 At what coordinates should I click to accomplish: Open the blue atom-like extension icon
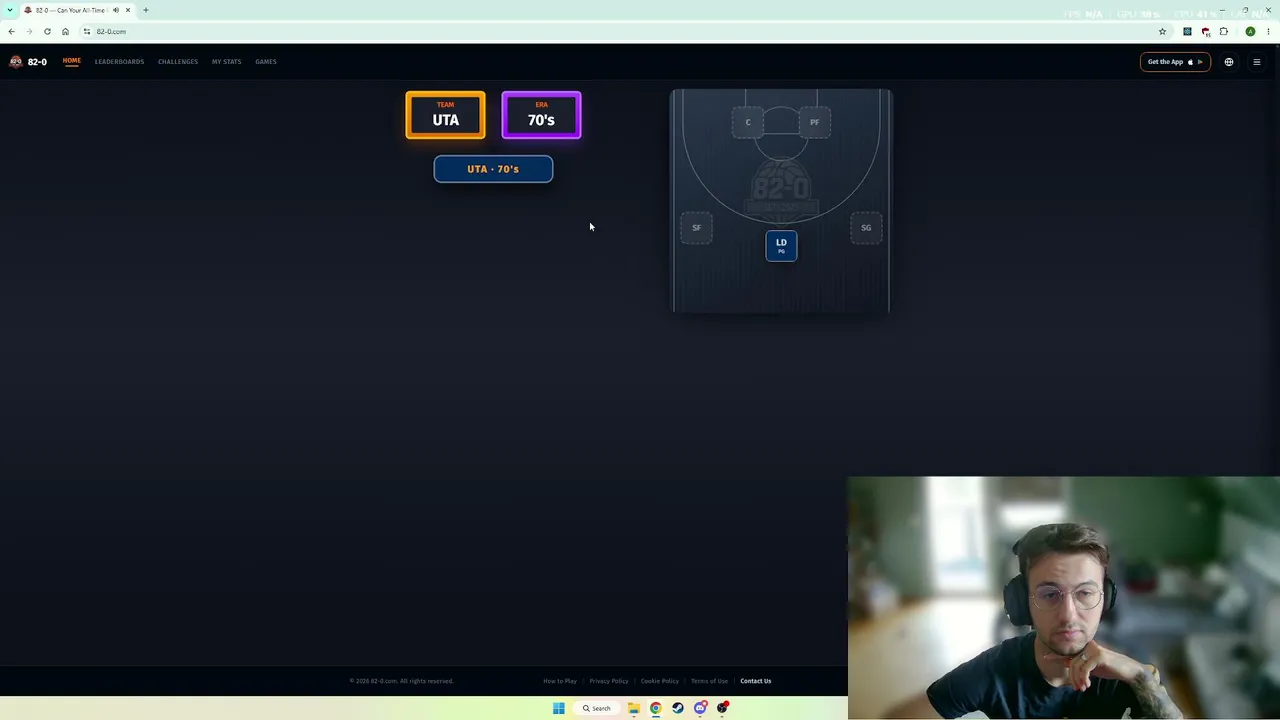coord(1187,31)
